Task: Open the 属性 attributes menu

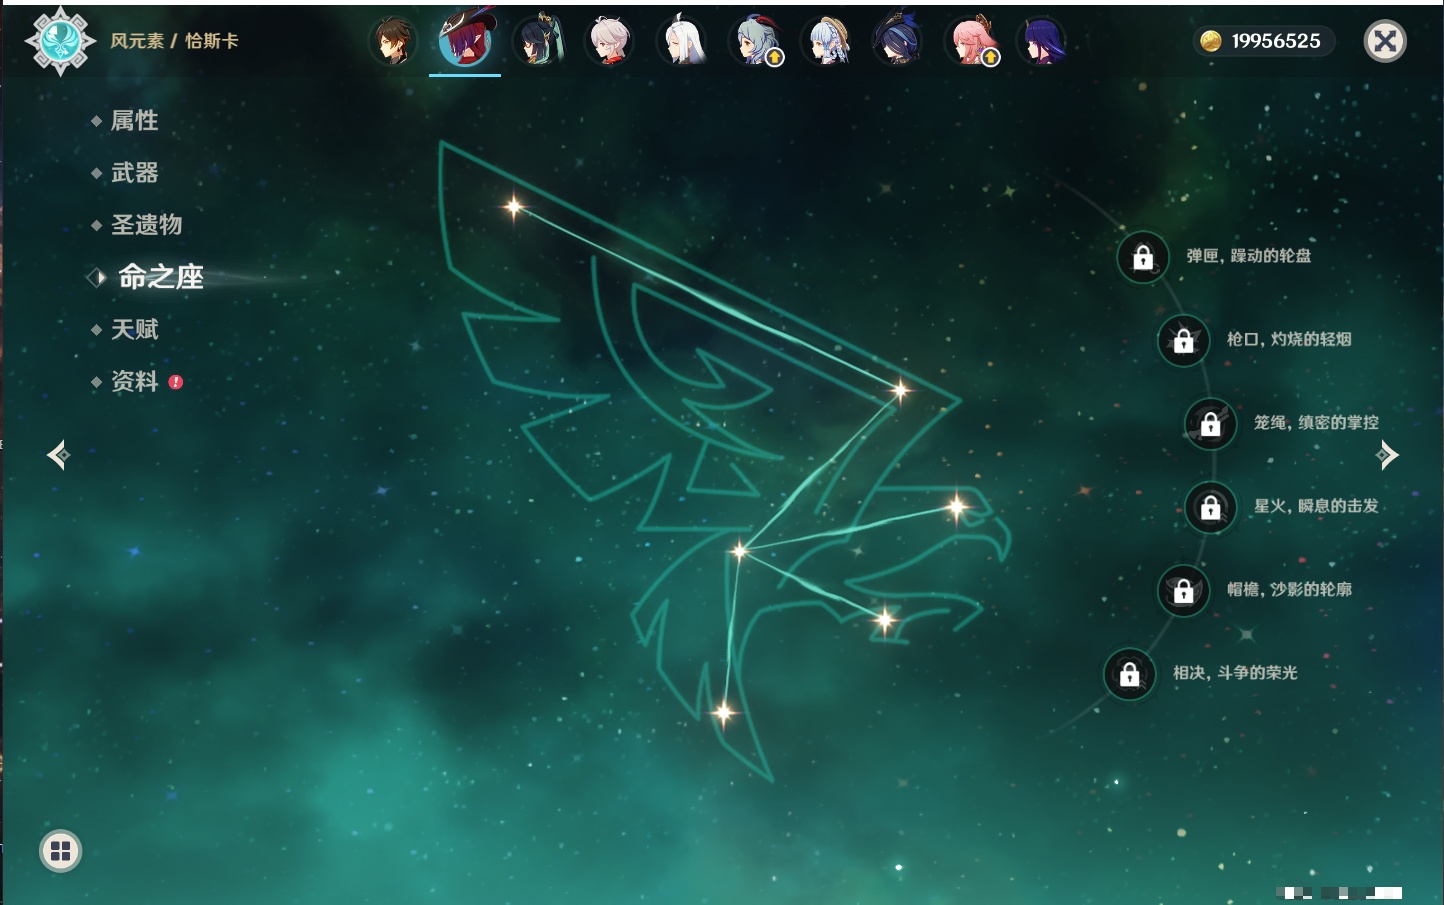Action: pos(134,121)
